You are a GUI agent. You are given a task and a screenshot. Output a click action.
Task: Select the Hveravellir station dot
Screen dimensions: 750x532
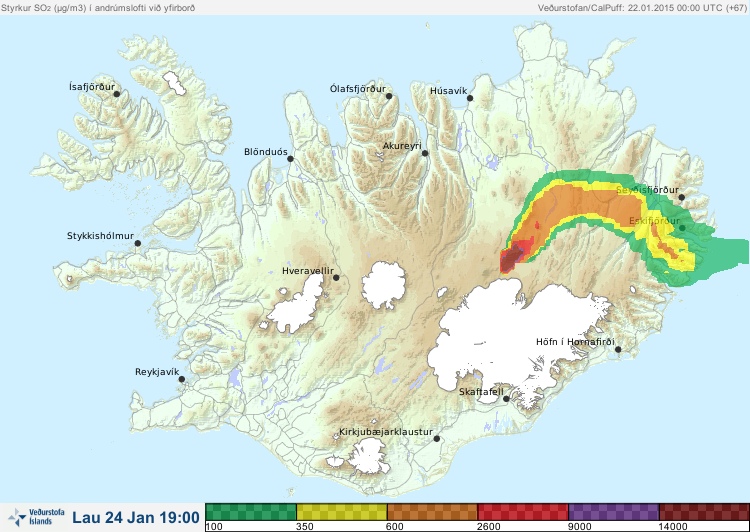pyautogui.click(x=336, y=277)
